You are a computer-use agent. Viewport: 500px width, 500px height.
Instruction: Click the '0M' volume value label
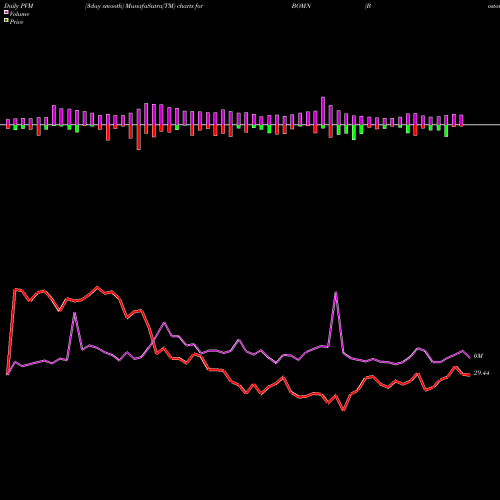(x=478, y=356)
